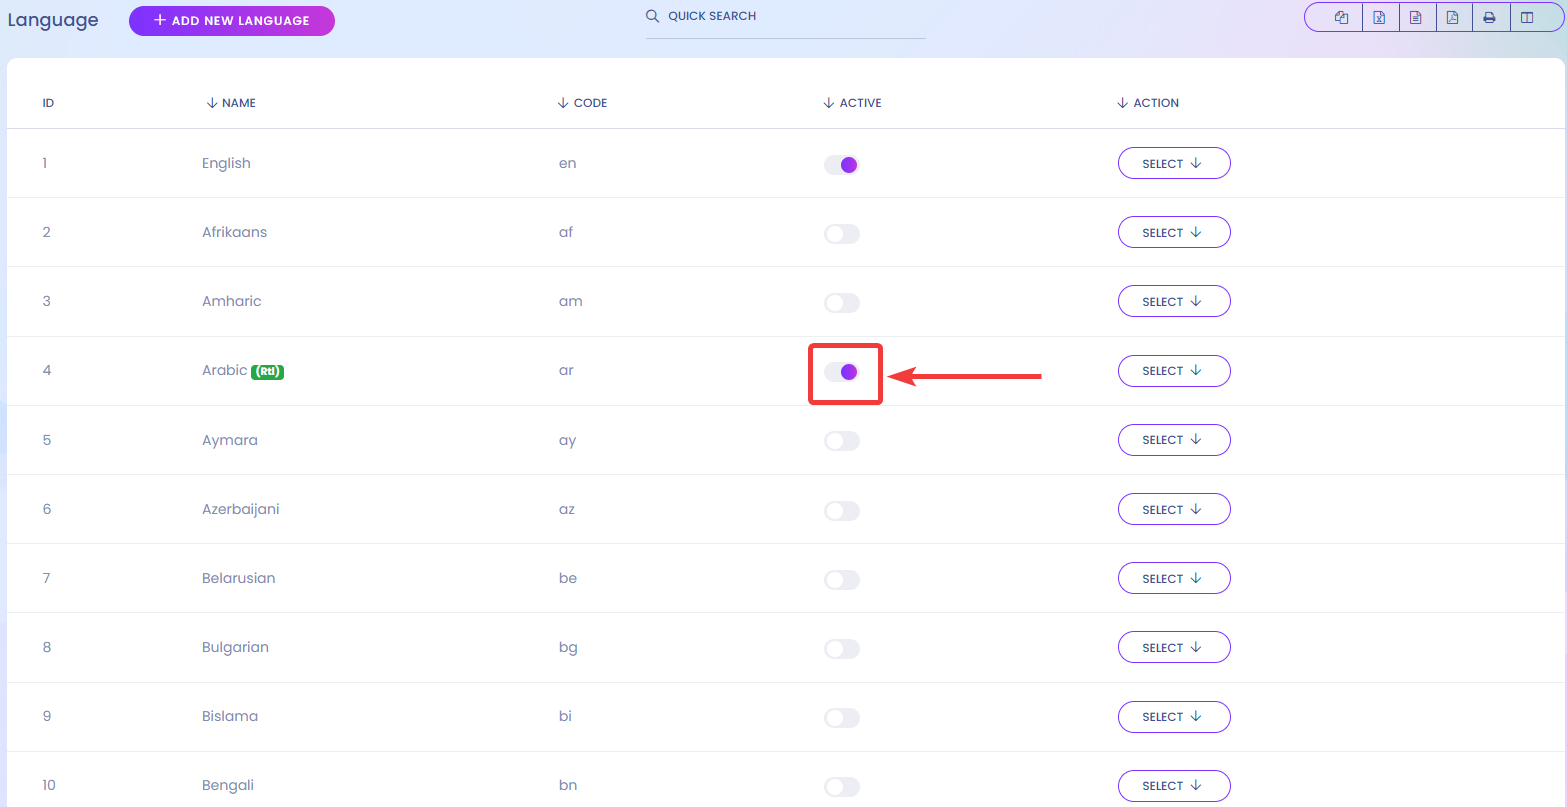Click the Language page title

53,20
